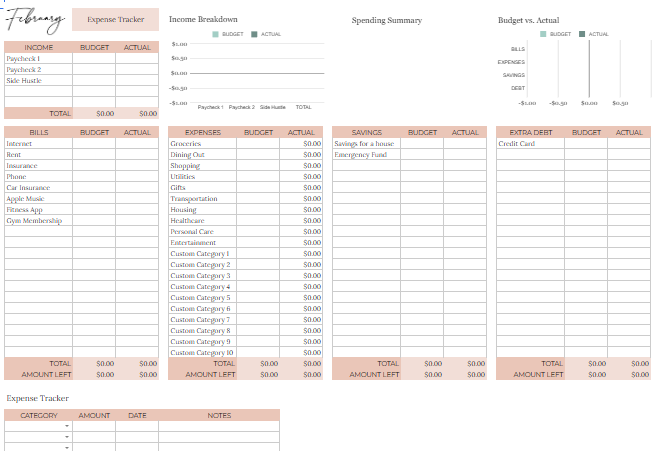This screenshot has width=655, height=451.
Task: Click the Spending Summary chart title
Action: [387, 20]
